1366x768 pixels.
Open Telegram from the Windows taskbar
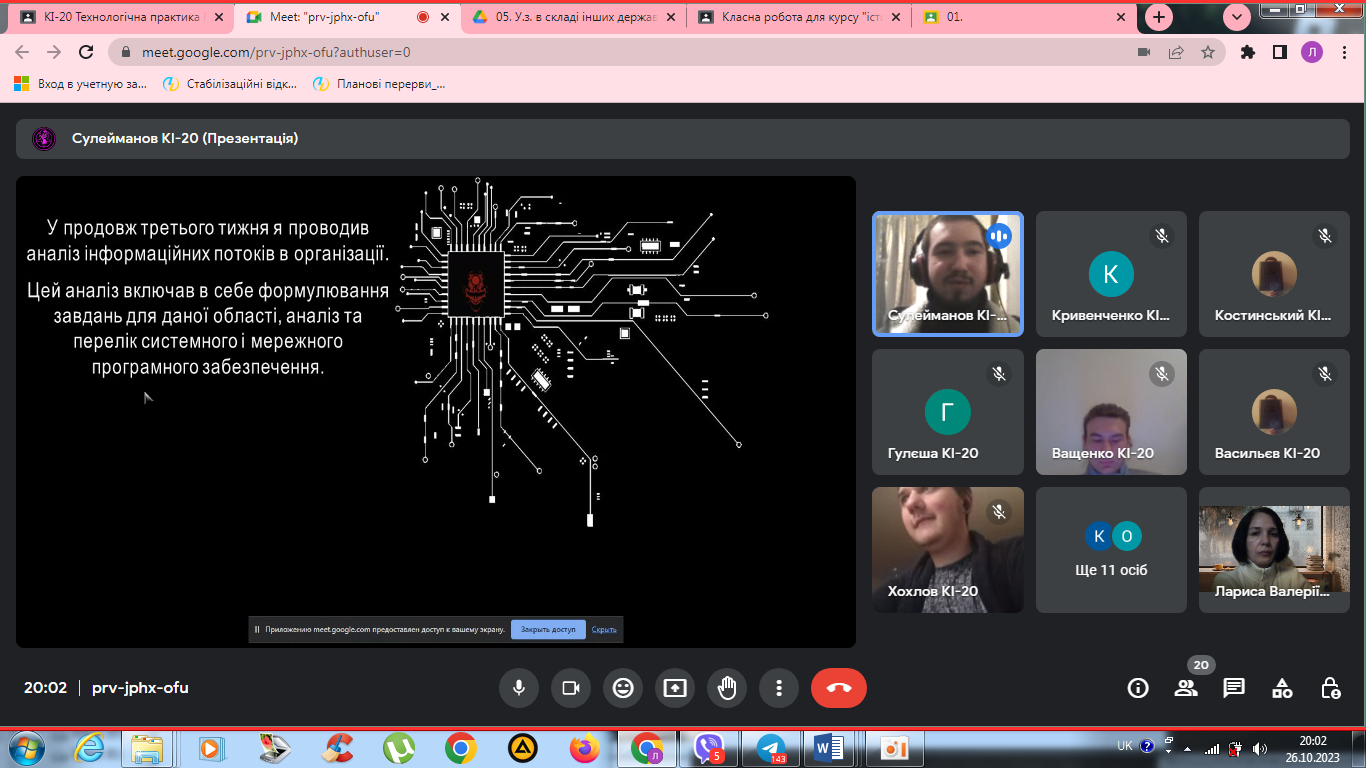[x=770, y=747]
